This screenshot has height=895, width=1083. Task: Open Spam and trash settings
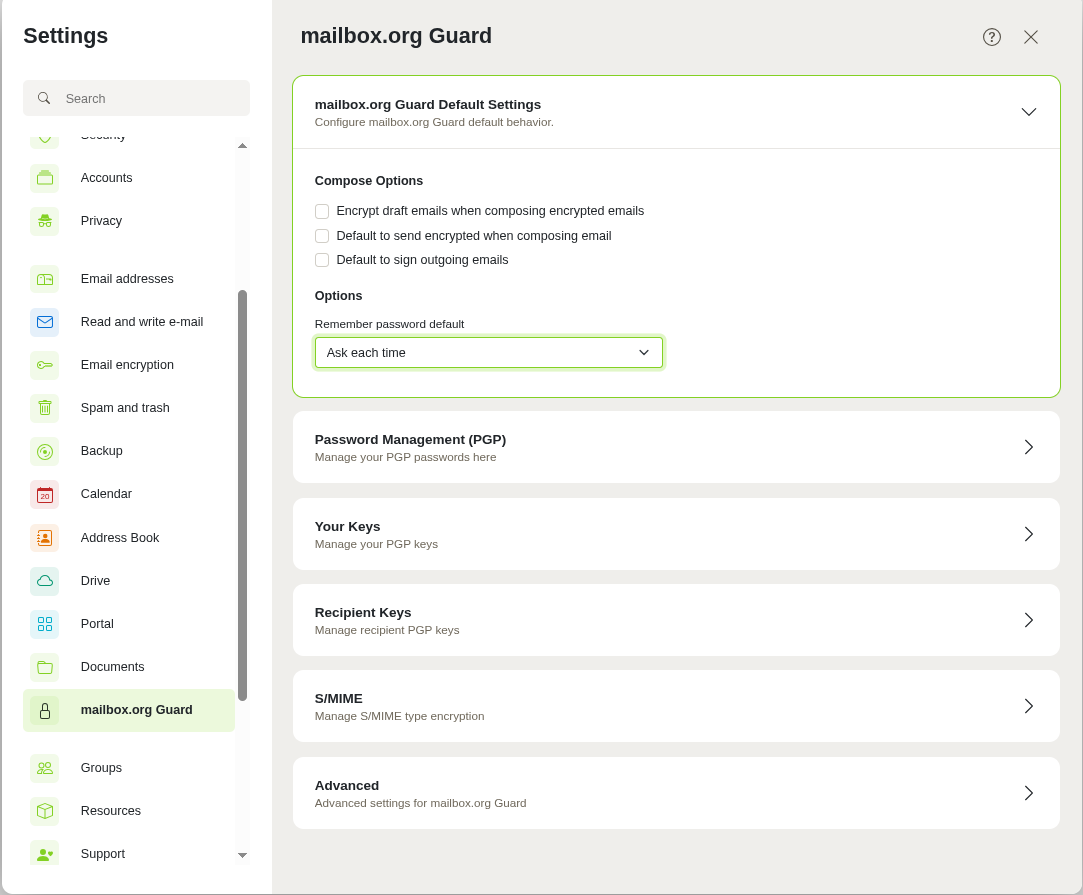click(x=129, y=408)
